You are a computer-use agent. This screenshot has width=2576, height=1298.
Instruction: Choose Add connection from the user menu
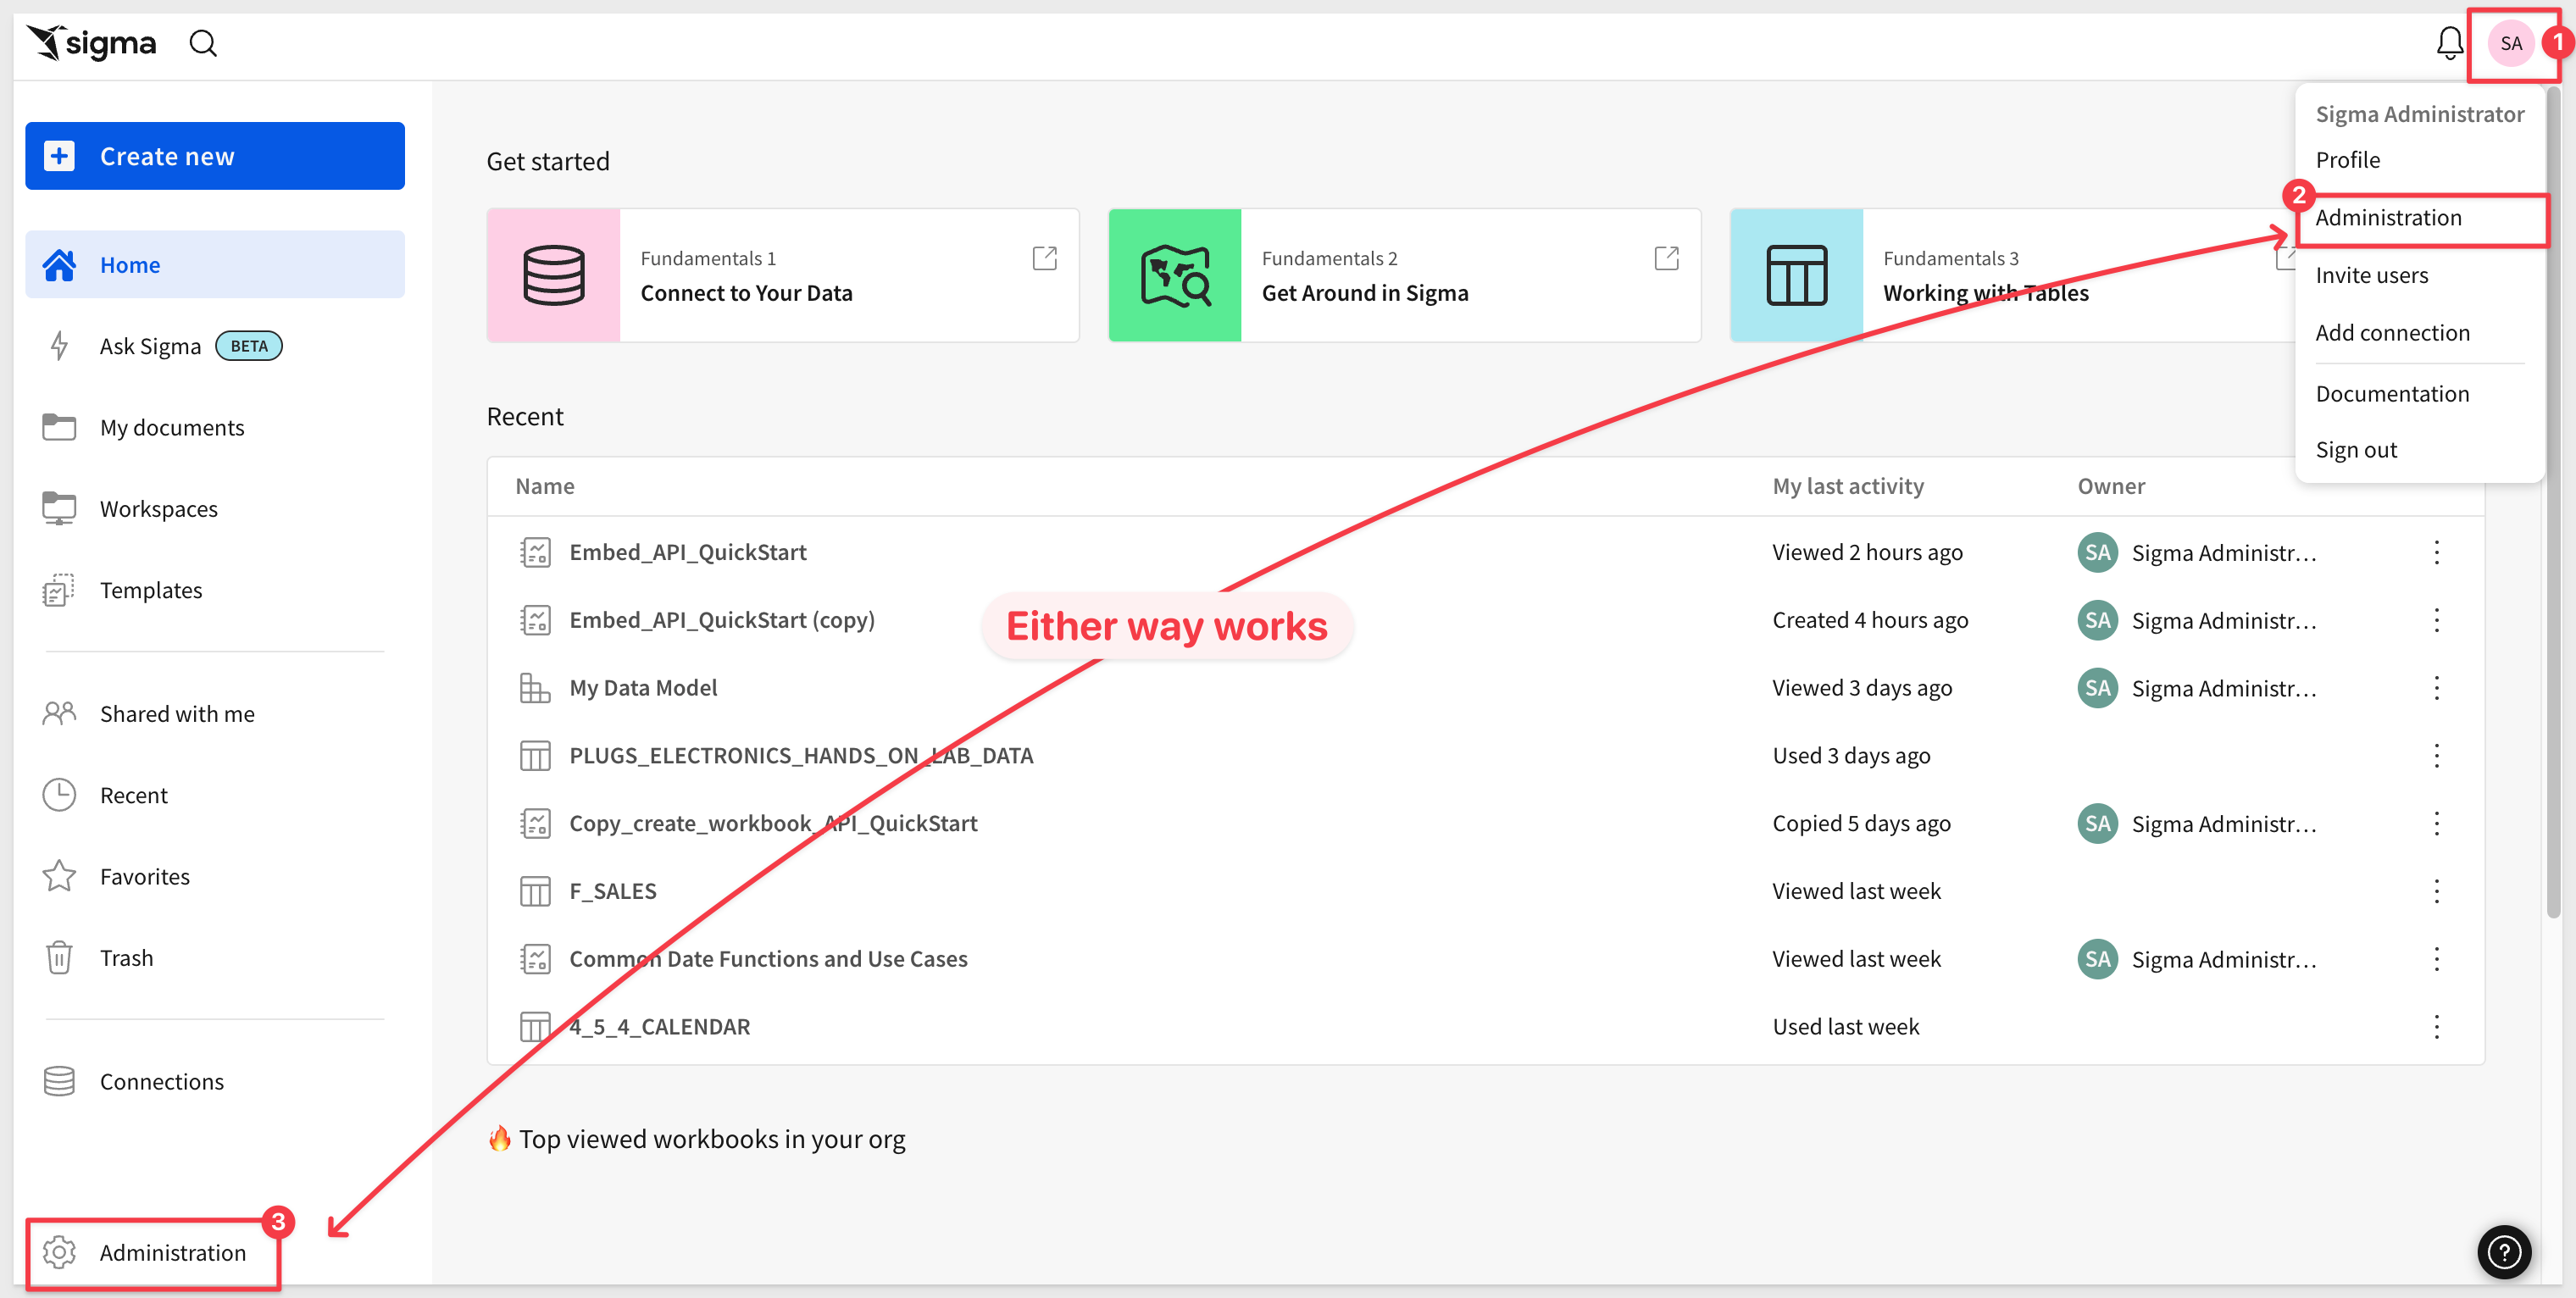(x=2392, y=333)
